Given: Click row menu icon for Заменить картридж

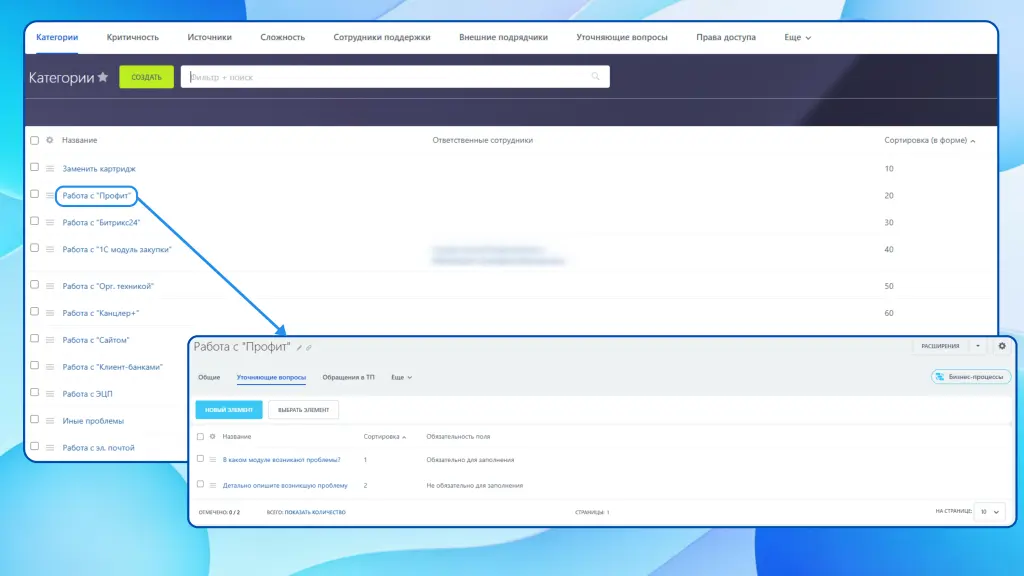Looking at the screenshot, I should click(x=50, y=168).
